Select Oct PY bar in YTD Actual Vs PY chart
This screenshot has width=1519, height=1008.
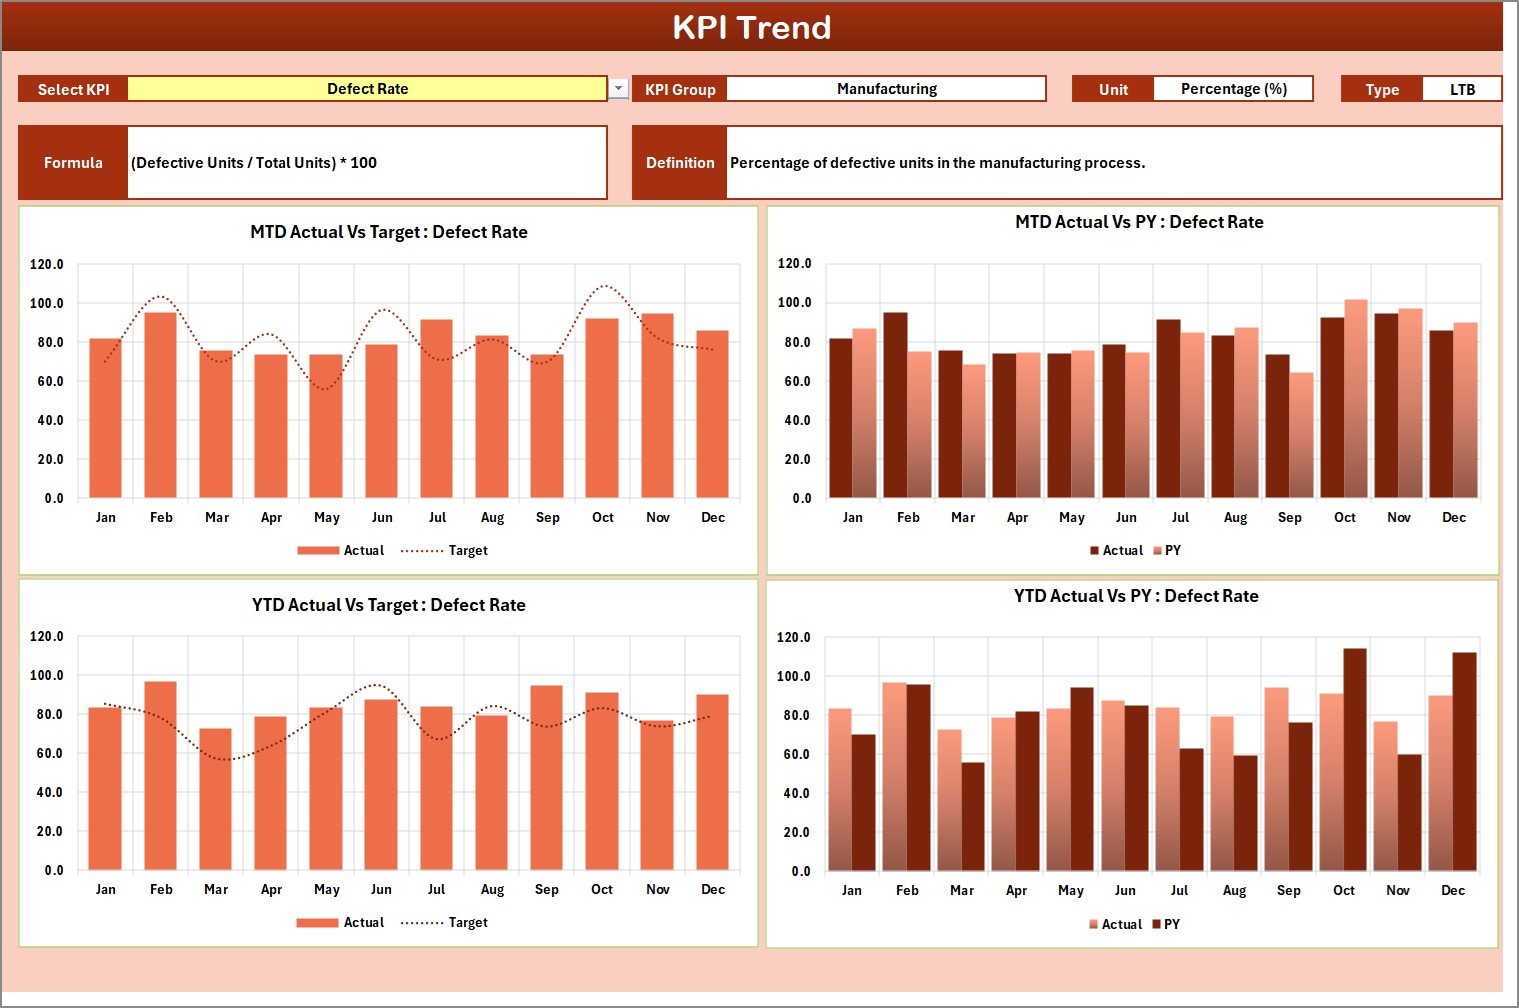tap(1355, 760)
